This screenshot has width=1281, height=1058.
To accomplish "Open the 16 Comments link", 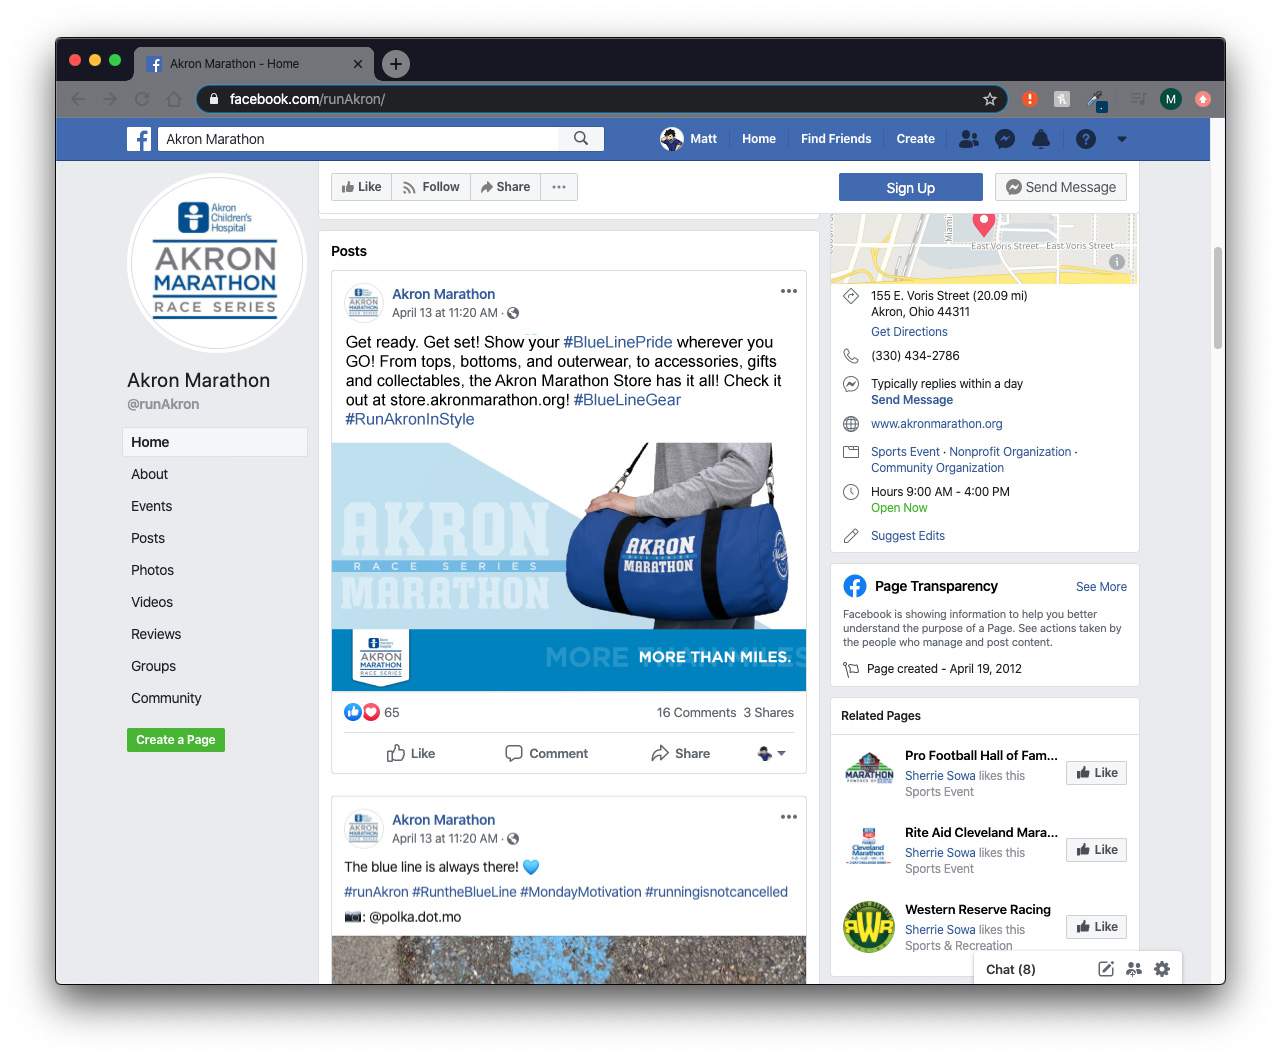I will point(696,713).
